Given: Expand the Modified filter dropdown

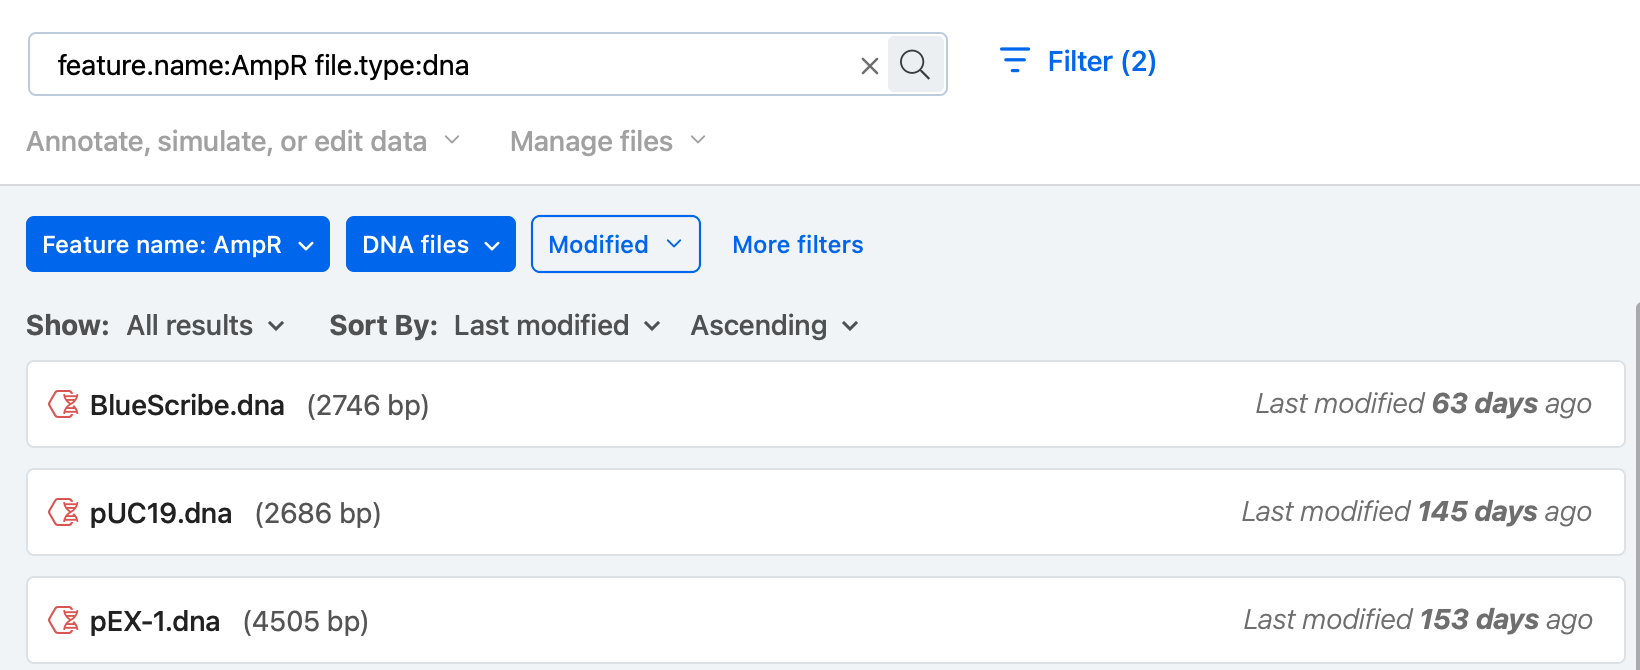Looking at the screenshot, I should click(615, 245).
